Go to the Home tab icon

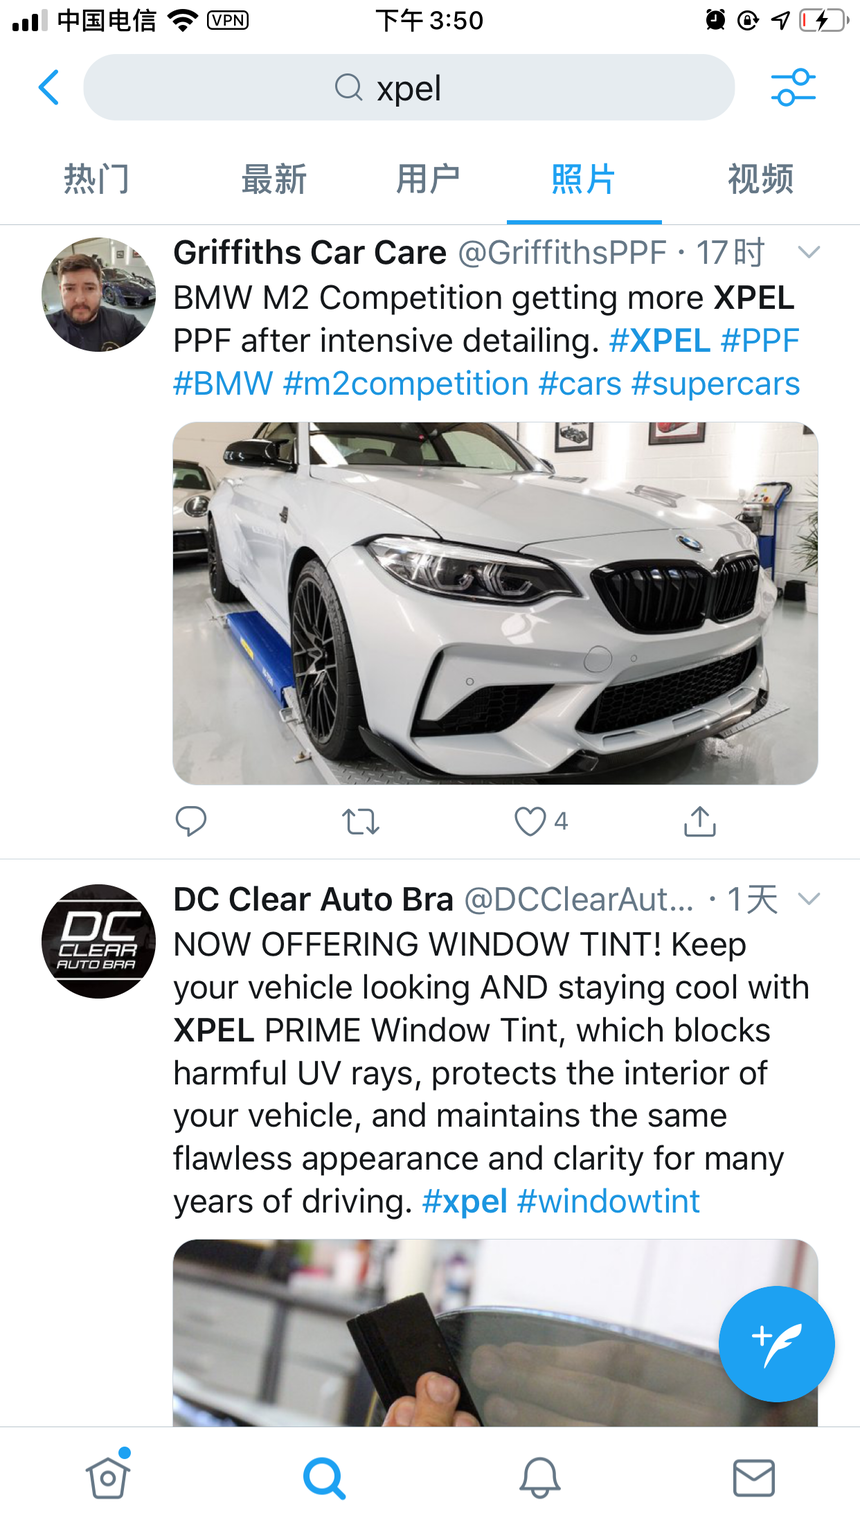[108, 1476]
